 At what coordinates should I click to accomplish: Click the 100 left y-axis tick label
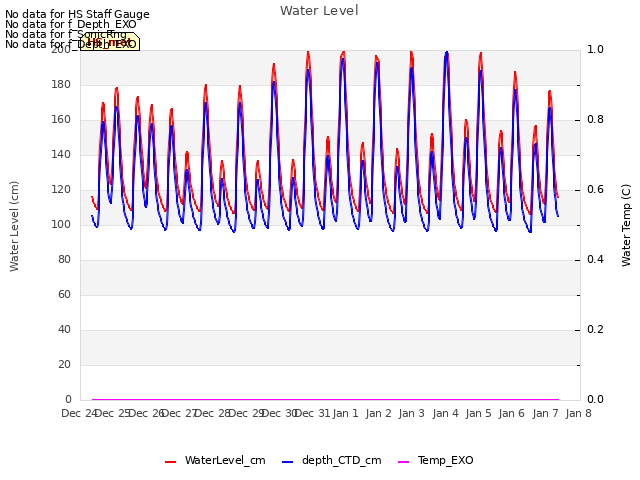tap(61, 224)
